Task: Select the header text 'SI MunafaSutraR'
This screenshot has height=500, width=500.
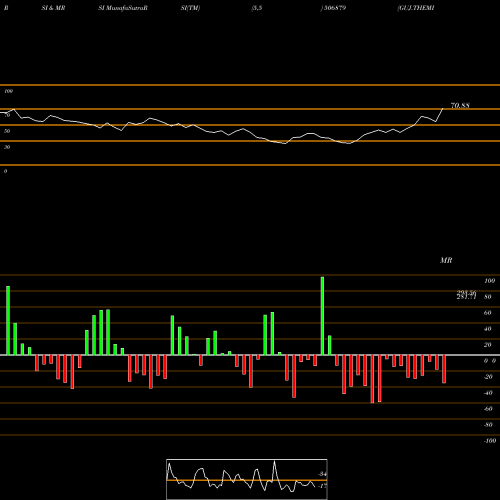Action: point(123,8)
